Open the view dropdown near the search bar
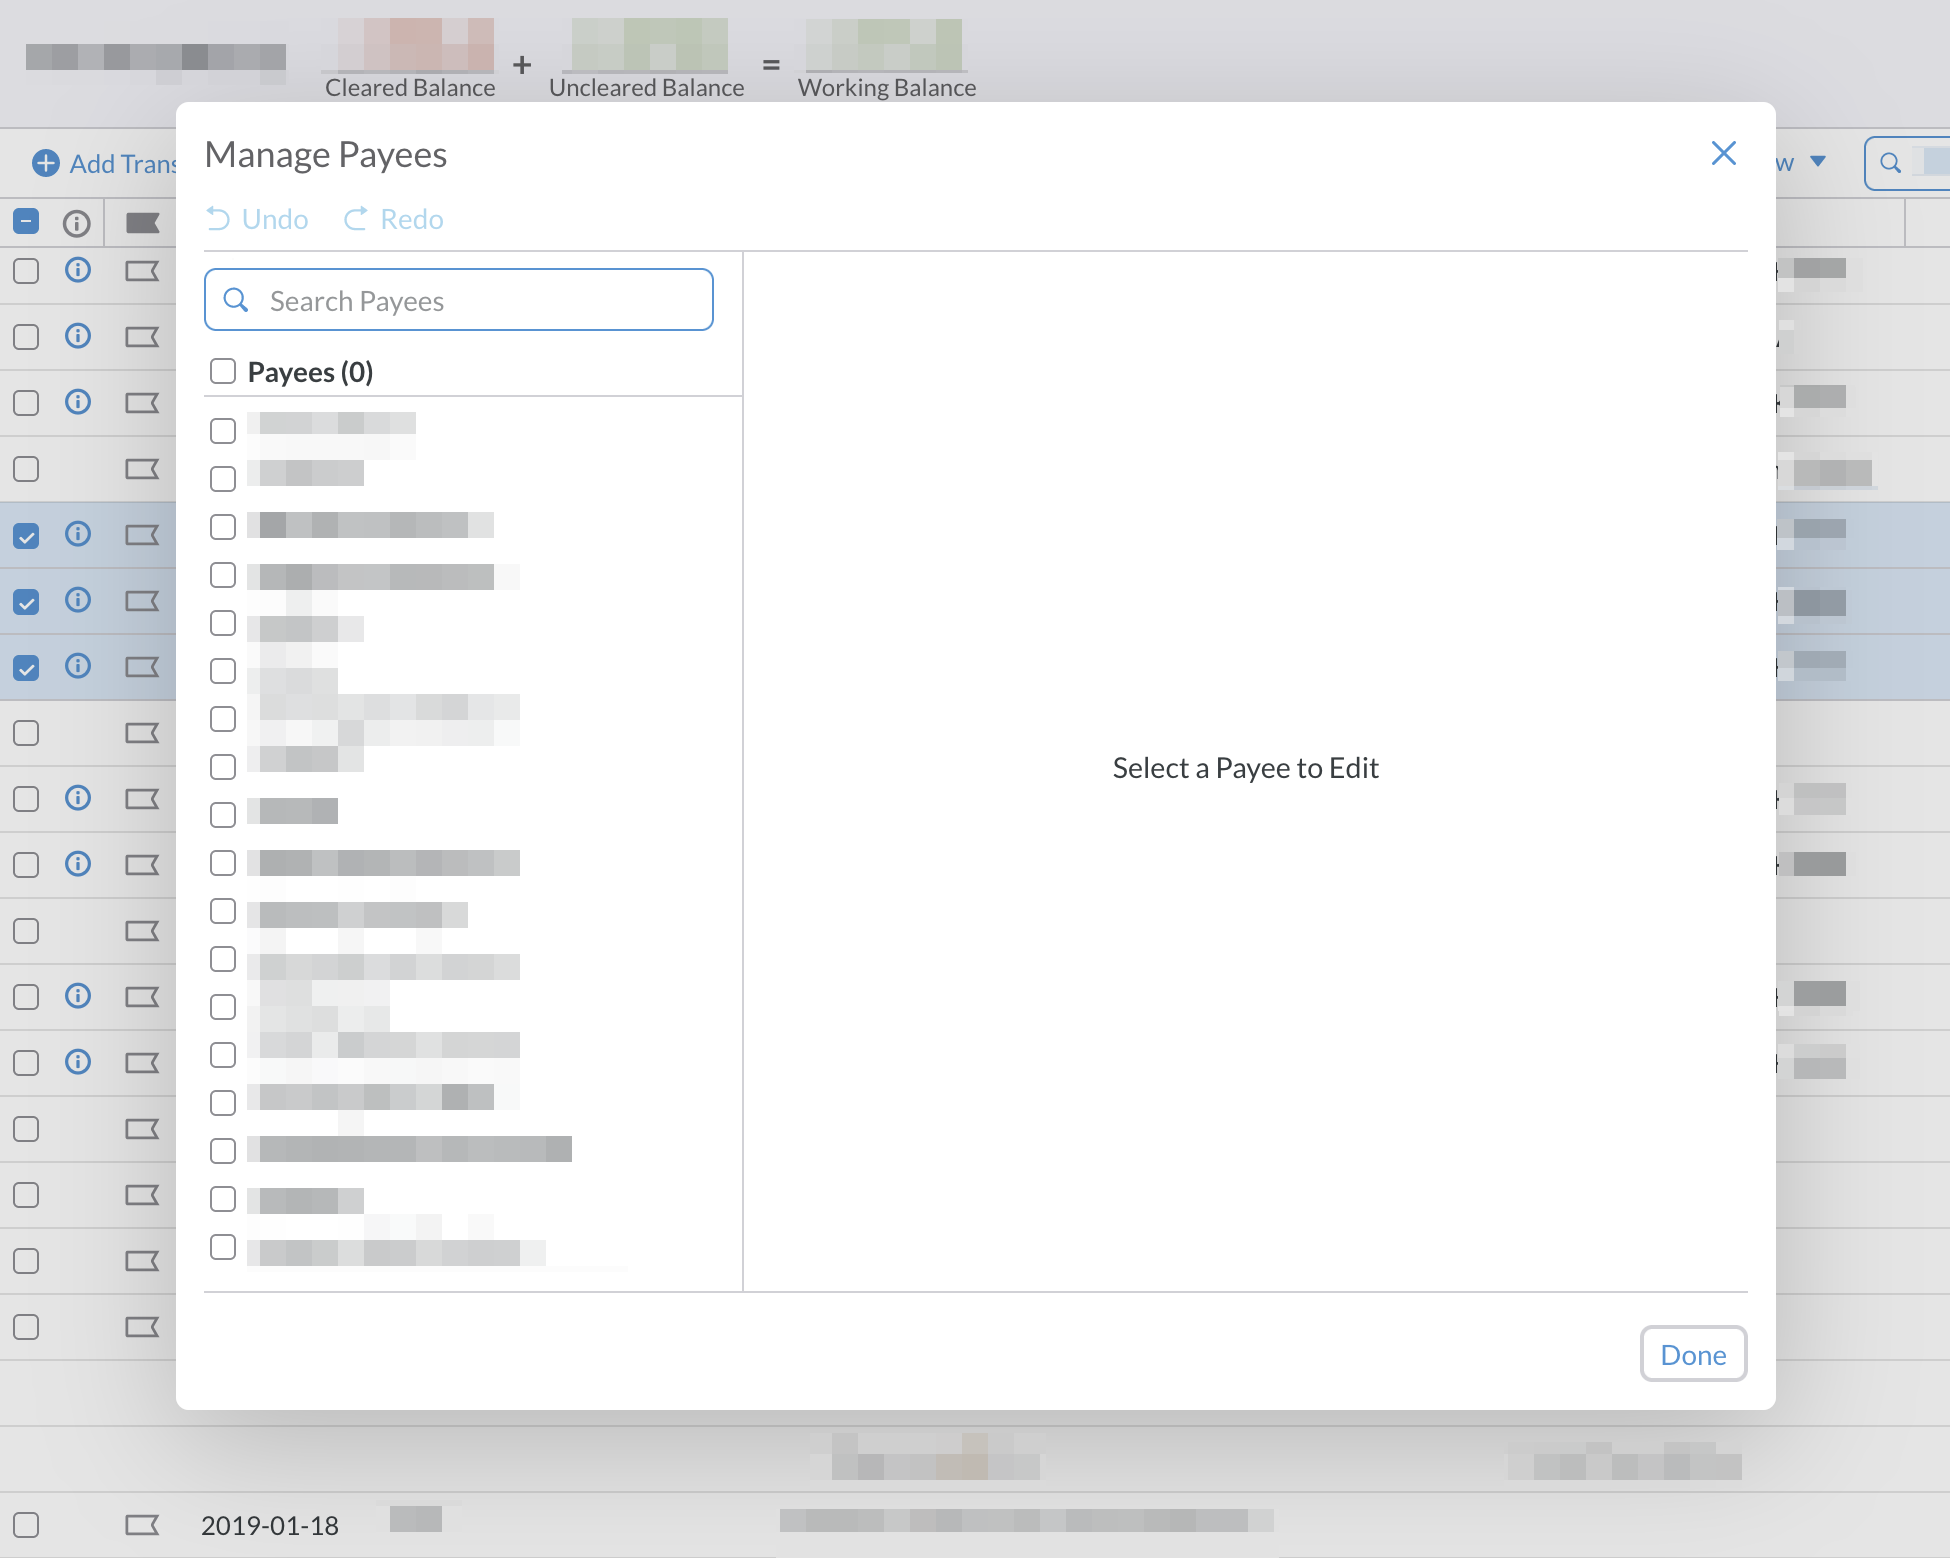 [x=1818, y=162]
